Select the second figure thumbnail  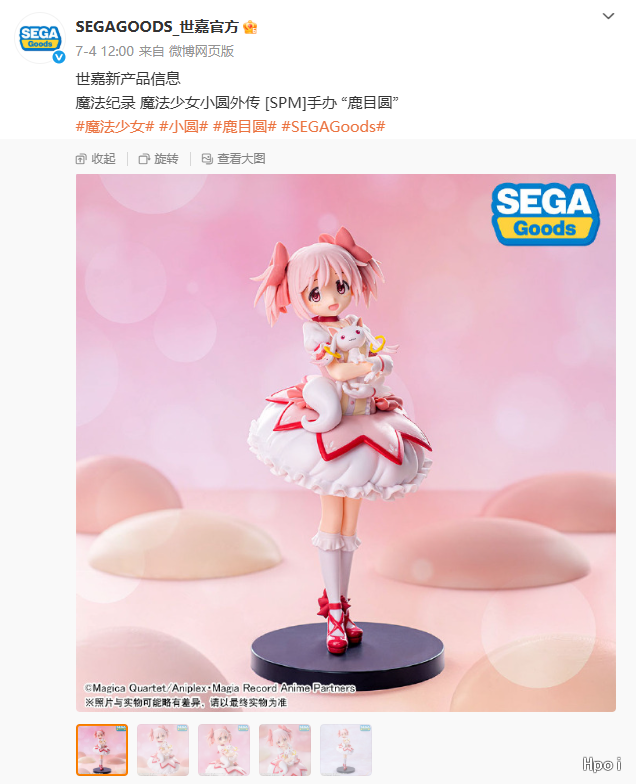(x=163, y=750)
